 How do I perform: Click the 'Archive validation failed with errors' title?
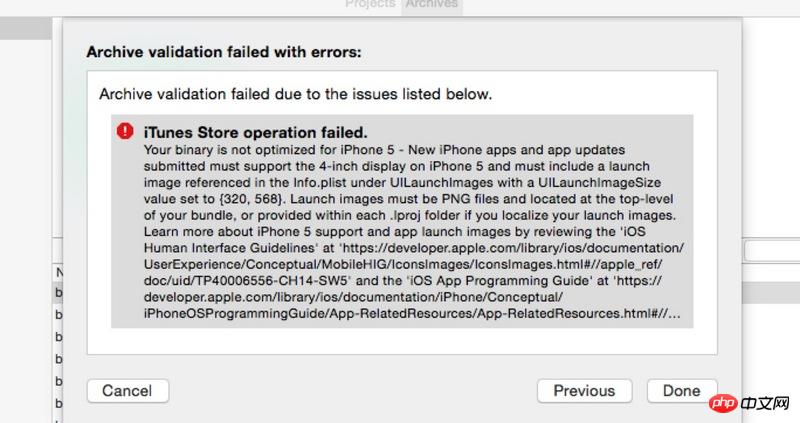[x=222, y=51]
